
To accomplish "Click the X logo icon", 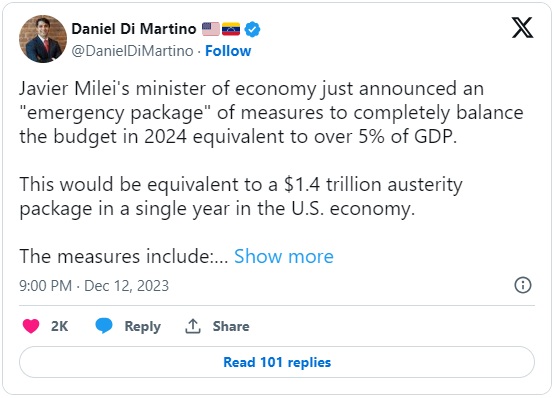I will pos(522,28).
